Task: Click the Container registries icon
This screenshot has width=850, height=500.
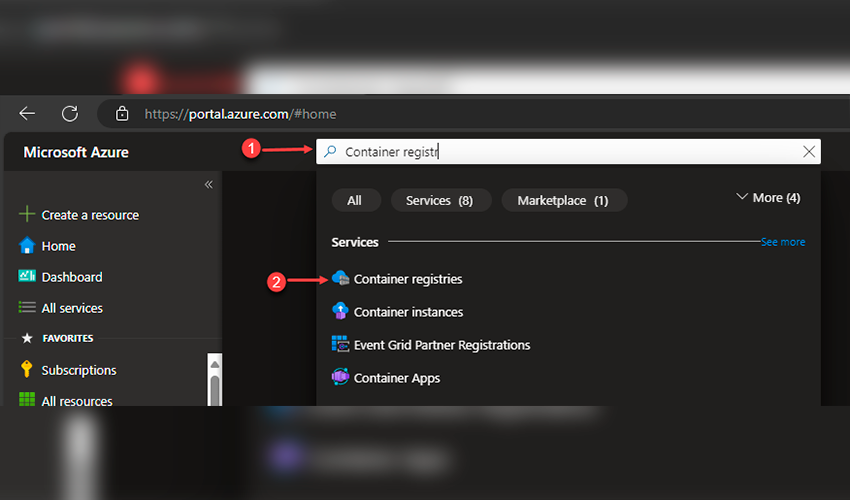Action: click(340, 278)
